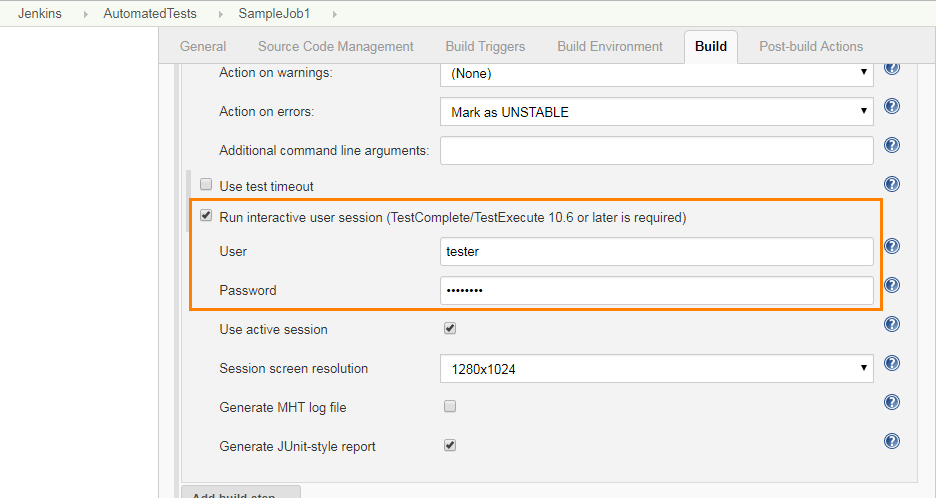Open help for Action on errors
Viewport: 936px width, 498px height.
point(892,106)
